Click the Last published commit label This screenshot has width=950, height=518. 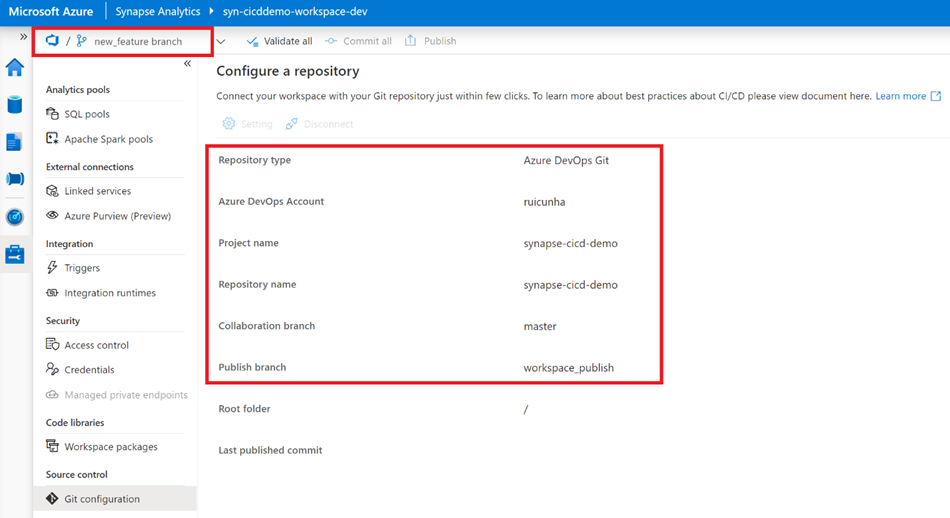pos(270,450)
